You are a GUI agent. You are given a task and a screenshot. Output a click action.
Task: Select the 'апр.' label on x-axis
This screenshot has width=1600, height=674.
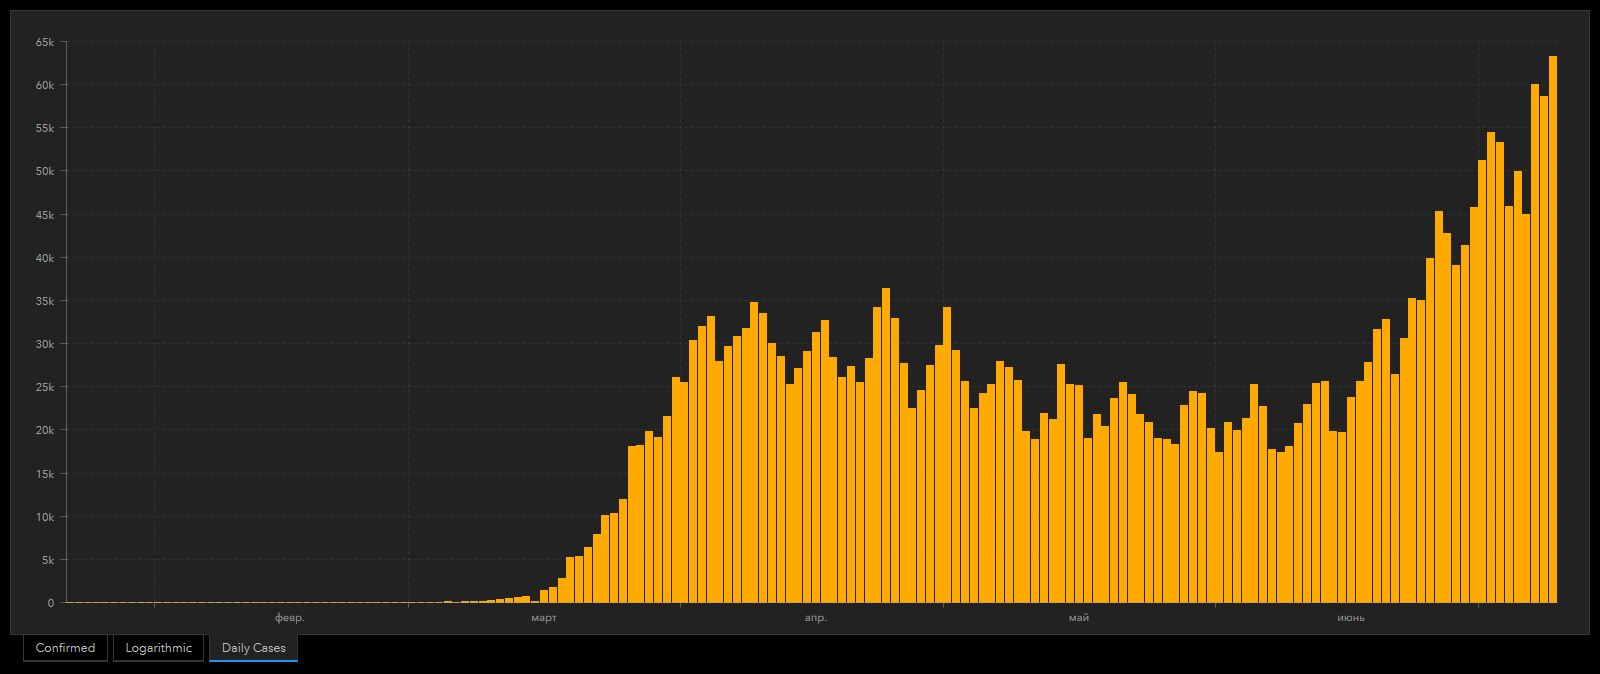click(x=816, y=618)
